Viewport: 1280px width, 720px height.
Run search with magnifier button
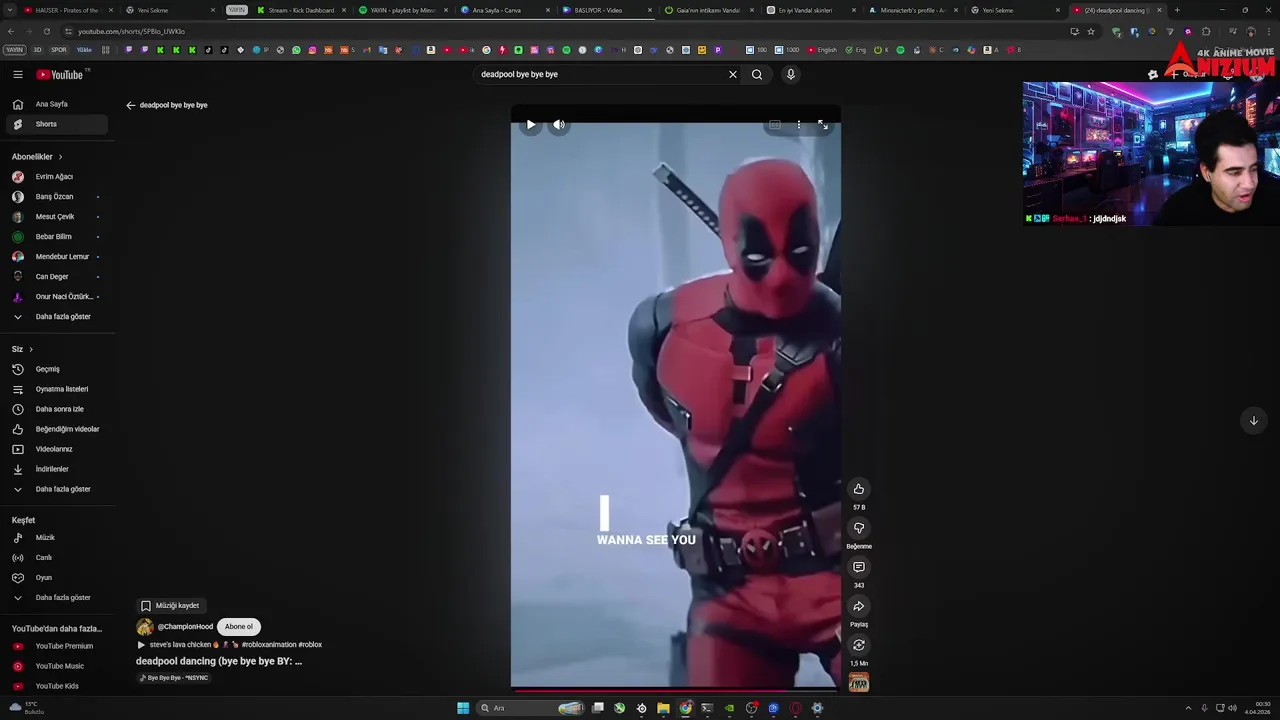coord(757,74)
